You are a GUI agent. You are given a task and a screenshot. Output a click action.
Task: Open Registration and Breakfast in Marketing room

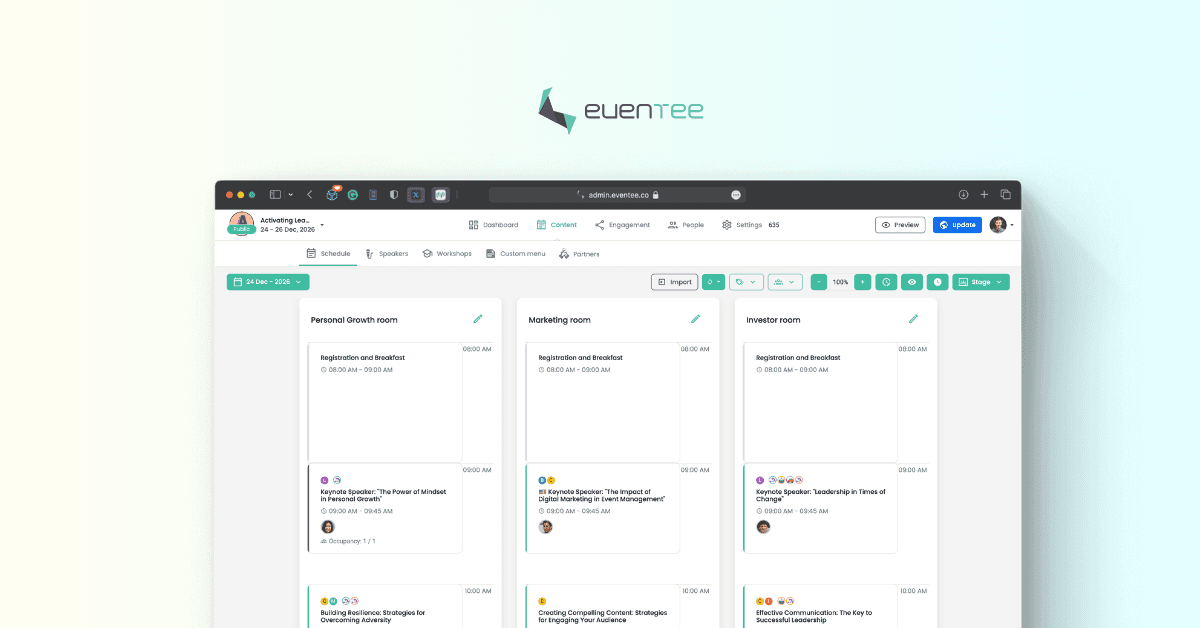602,402
